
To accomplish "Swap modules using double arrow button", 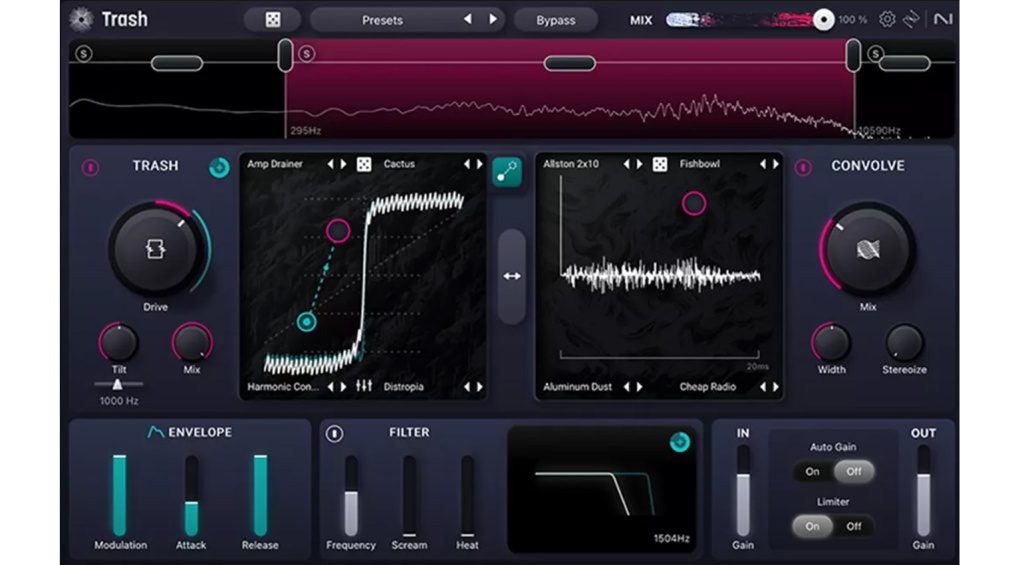I will (x=512, y=276).
